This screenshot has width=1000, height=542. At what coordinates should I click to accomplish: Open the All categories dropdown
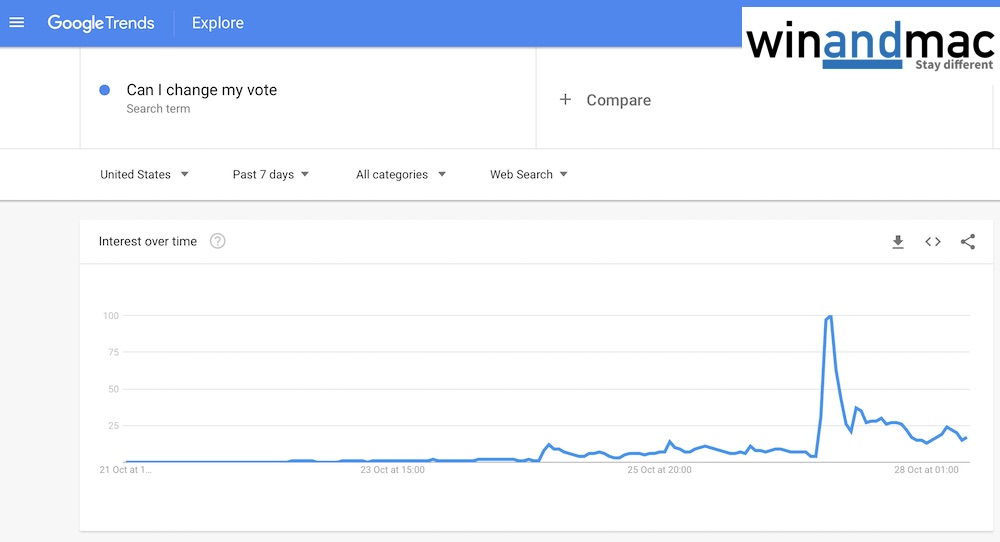[400, 174]
